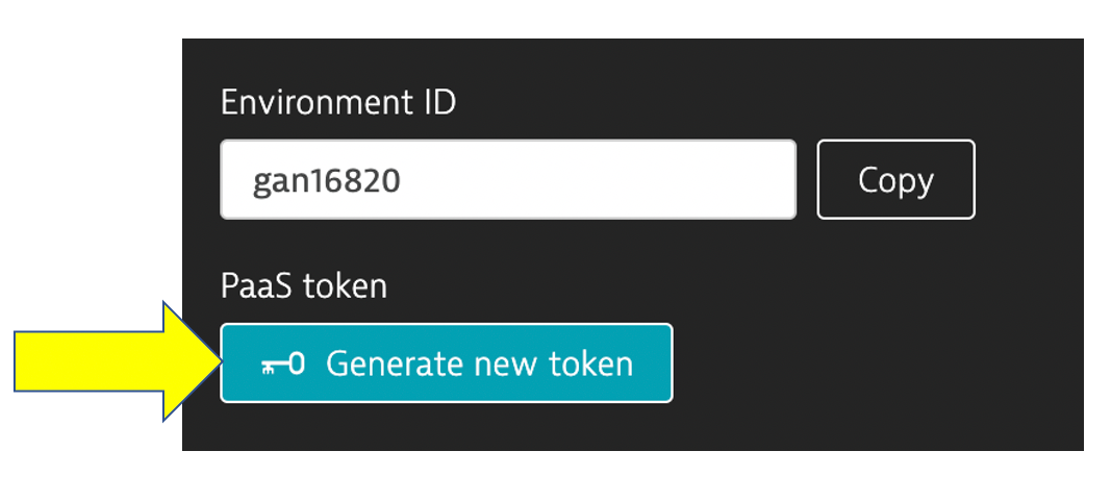
Task: Click the PaaS token label
Action: pyautogui.click(x=304, y=287)
